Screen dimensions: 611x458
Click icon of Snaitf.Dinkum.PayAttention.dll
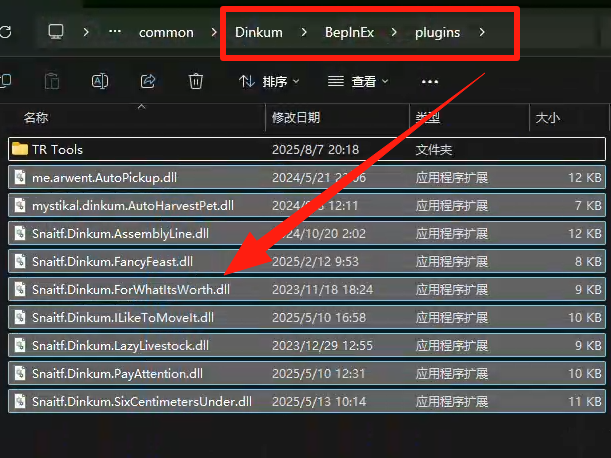pos(20,373)
